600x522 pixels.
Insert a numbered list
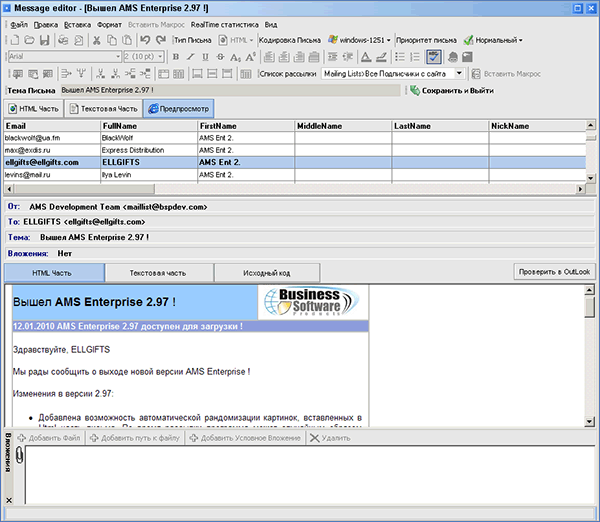(x=415, y=57)
